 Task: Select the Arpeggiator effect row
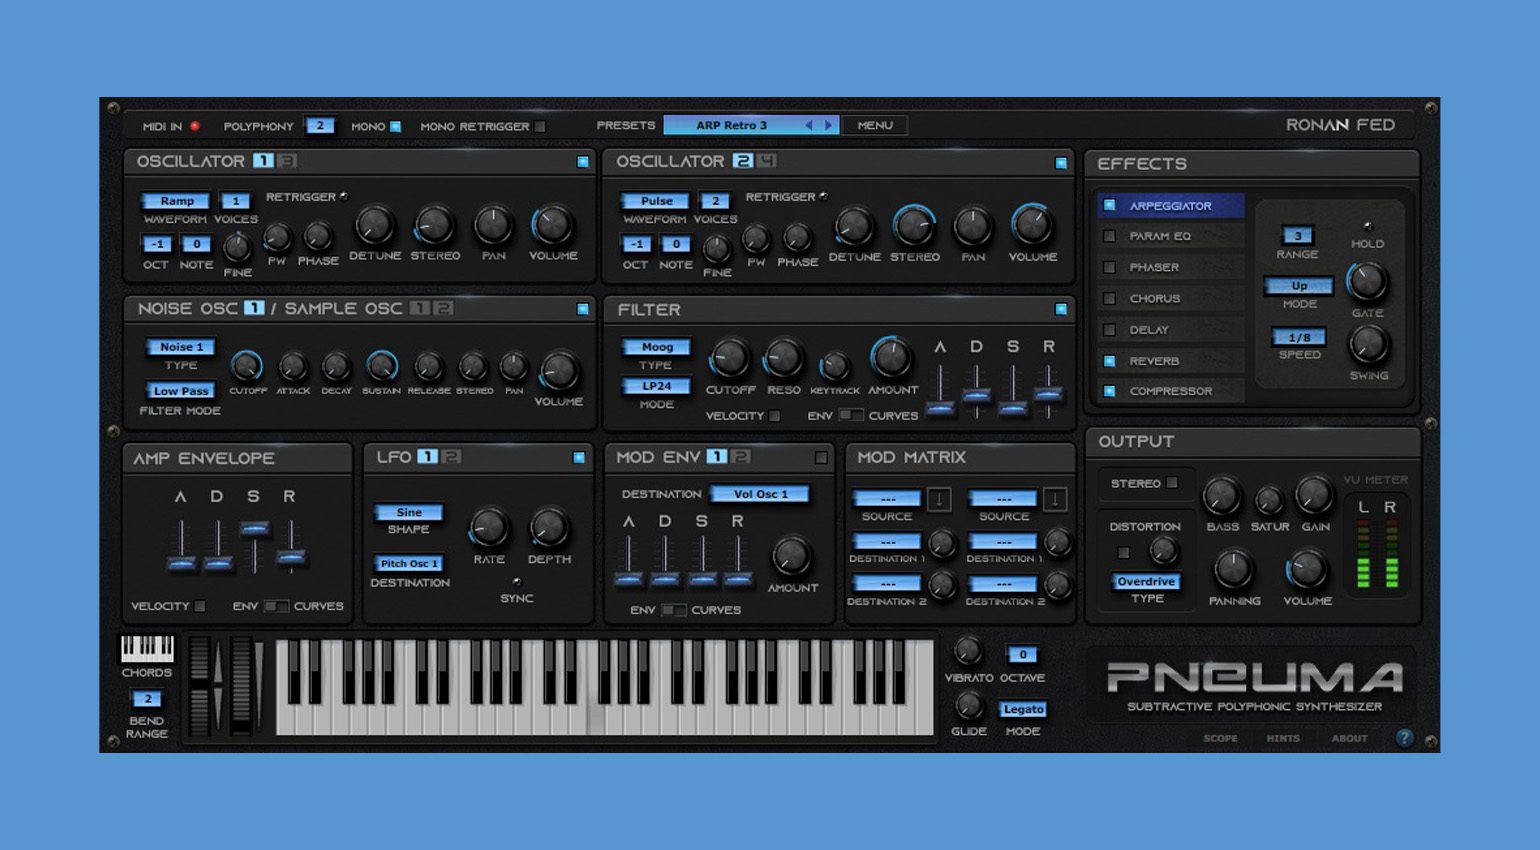(1170, 206)
